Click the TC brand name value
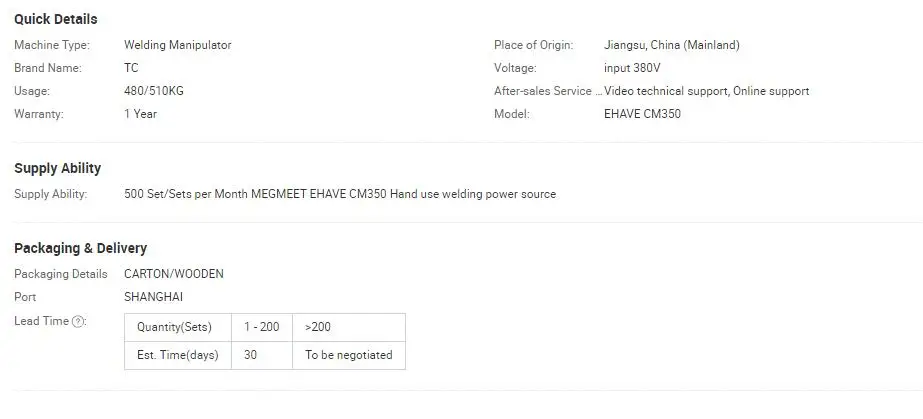 click(x=131, y=68)
